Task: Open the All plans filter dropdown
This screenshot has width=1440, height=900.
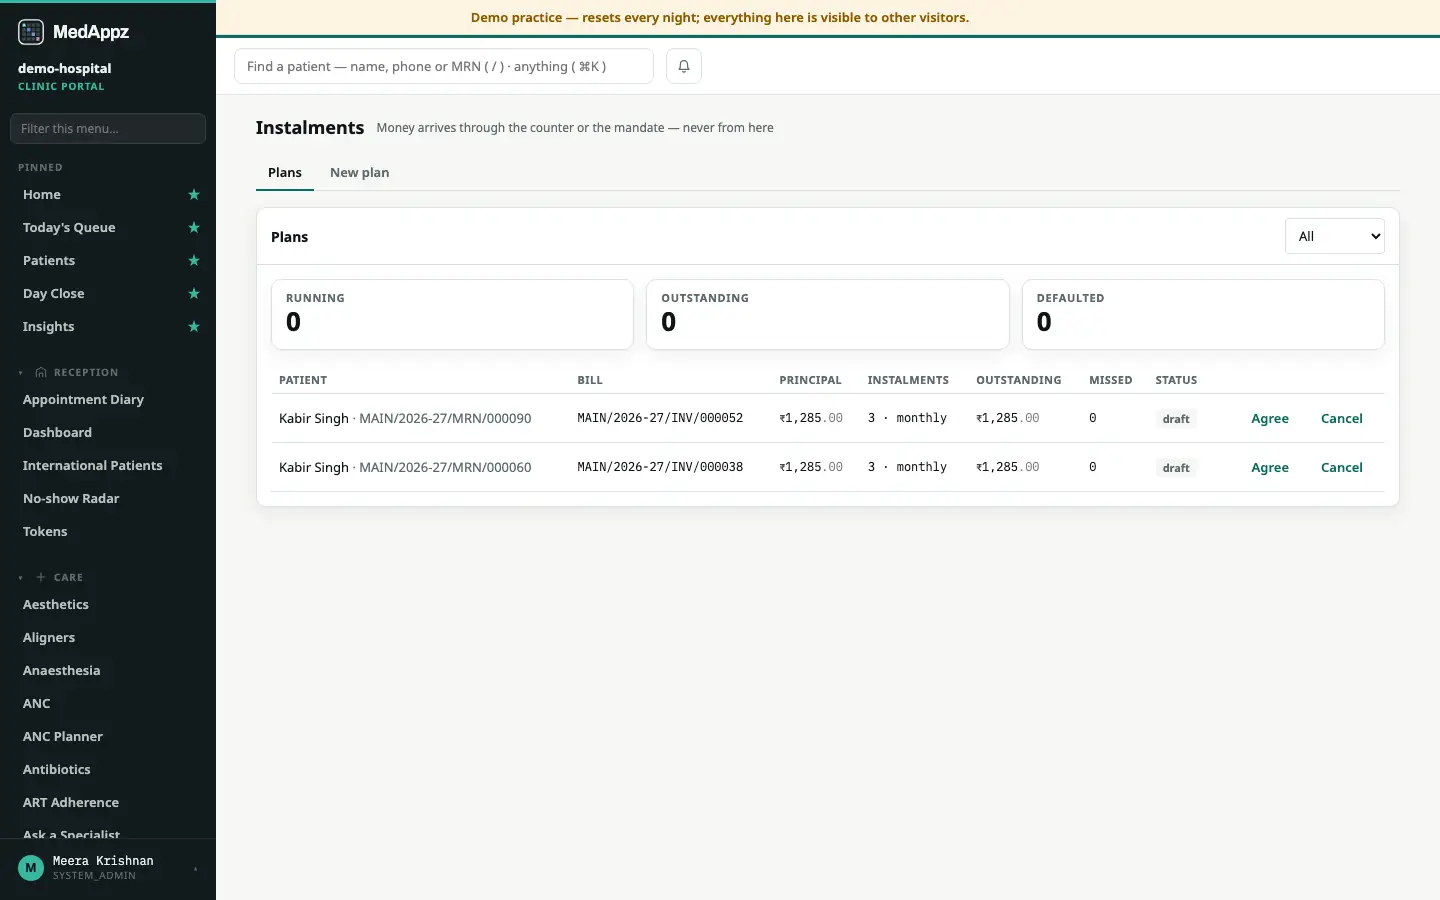Action: tap(1334, 236)
